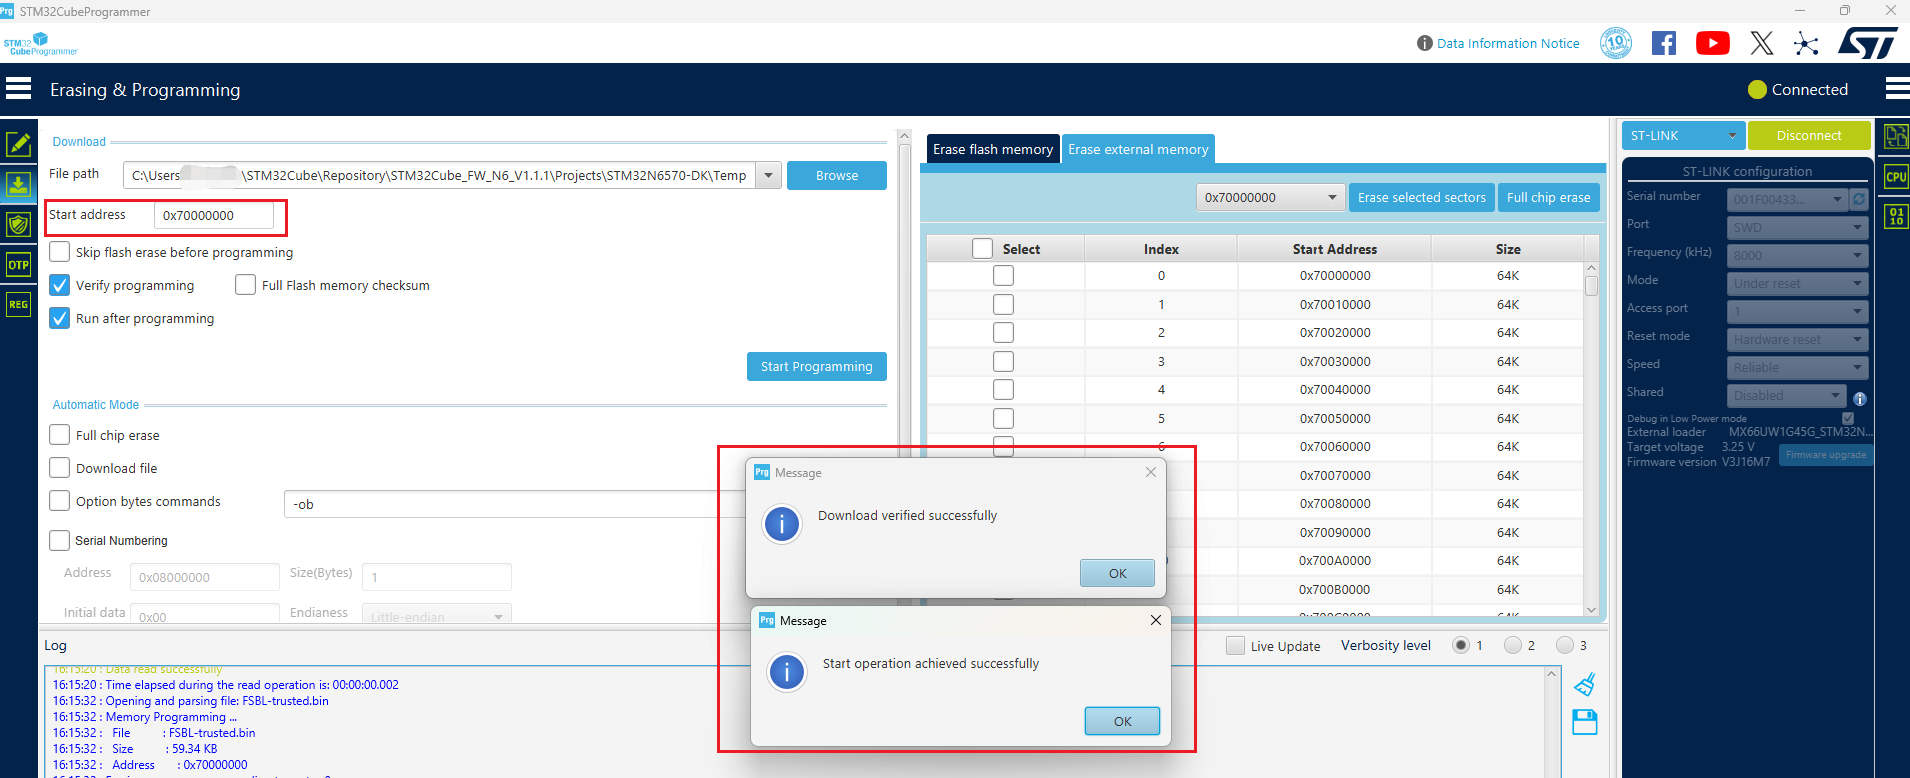Set Verbosity level to 3
Screen dimensions: 1910x778
[1565, 645]
